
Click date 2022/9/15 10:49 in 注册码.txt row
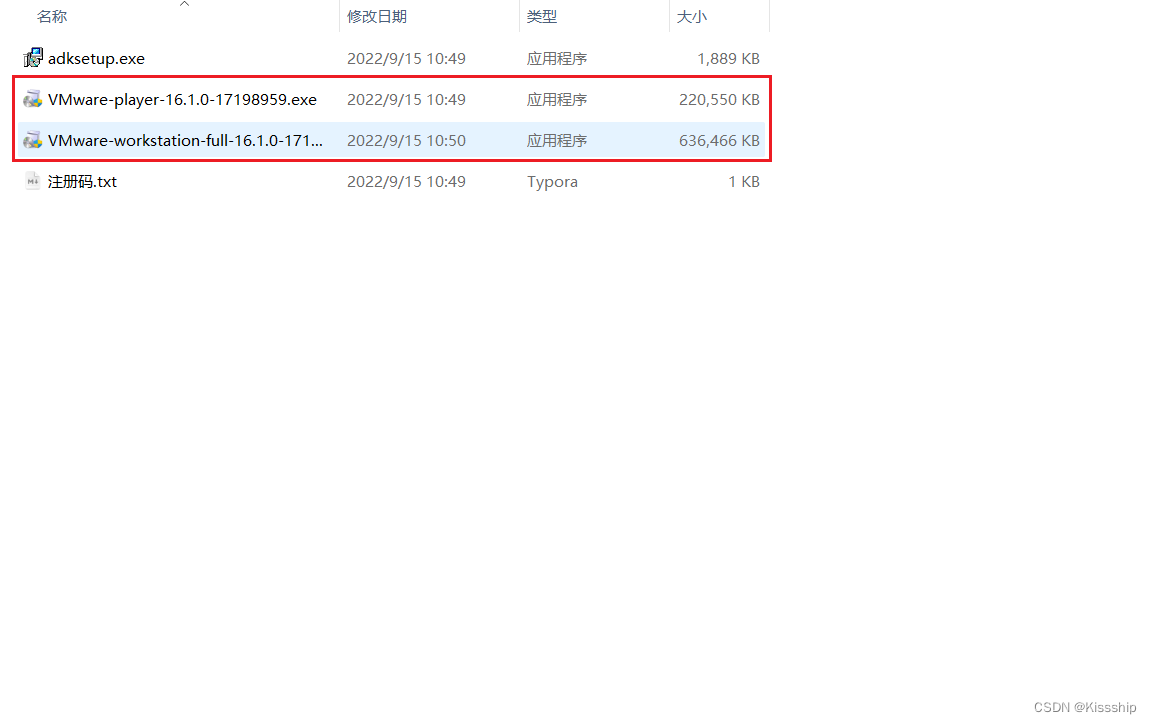406,182
